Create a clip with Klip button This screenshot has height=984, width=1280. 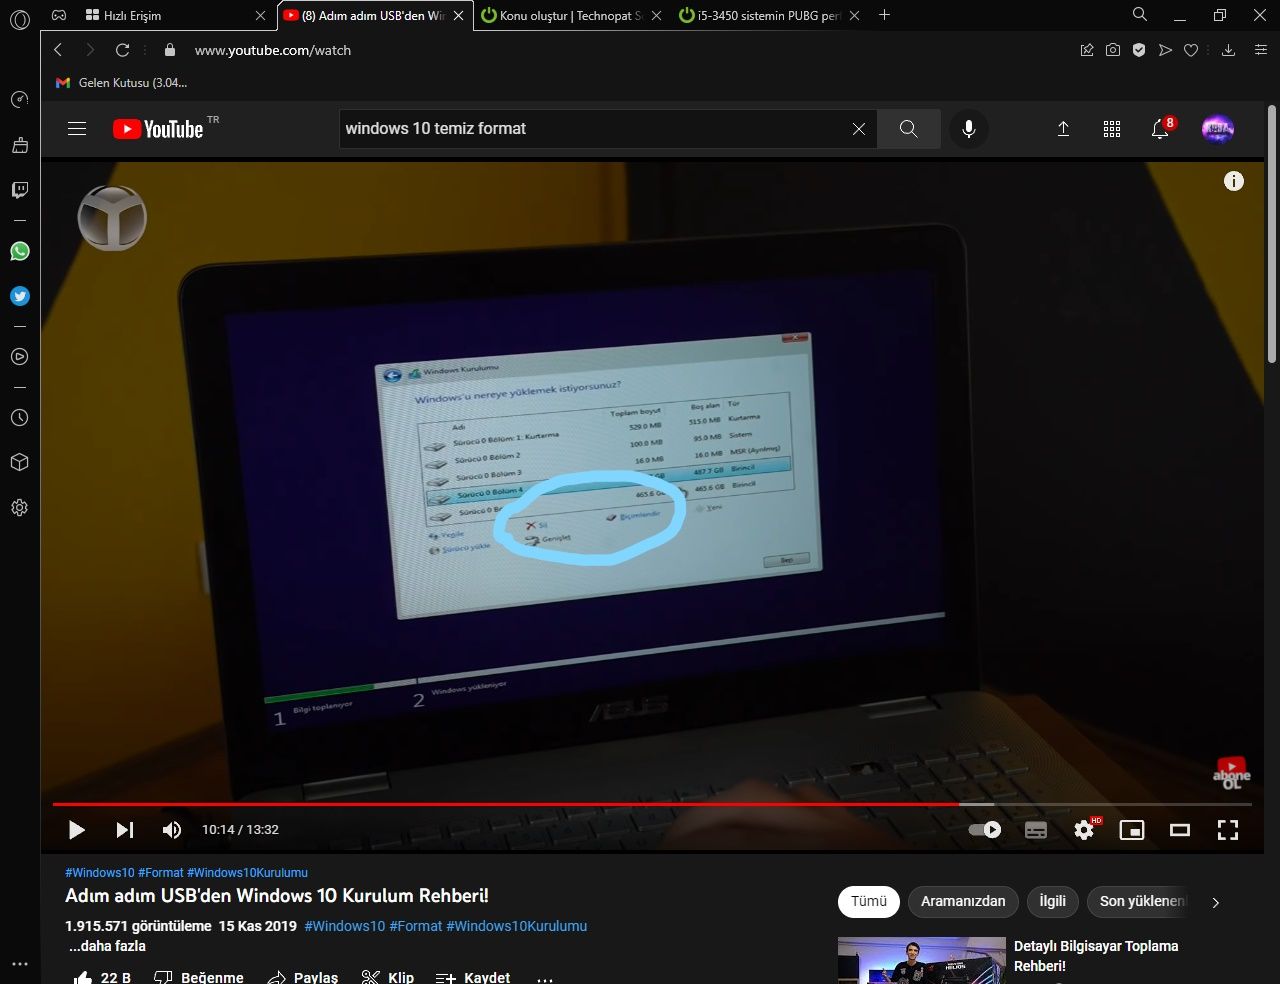[x=388, y=978]
